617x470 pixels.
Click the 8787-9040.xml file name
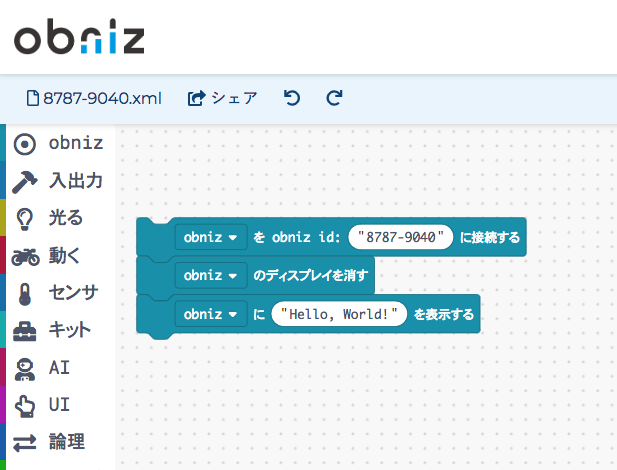tap(93, 98)
